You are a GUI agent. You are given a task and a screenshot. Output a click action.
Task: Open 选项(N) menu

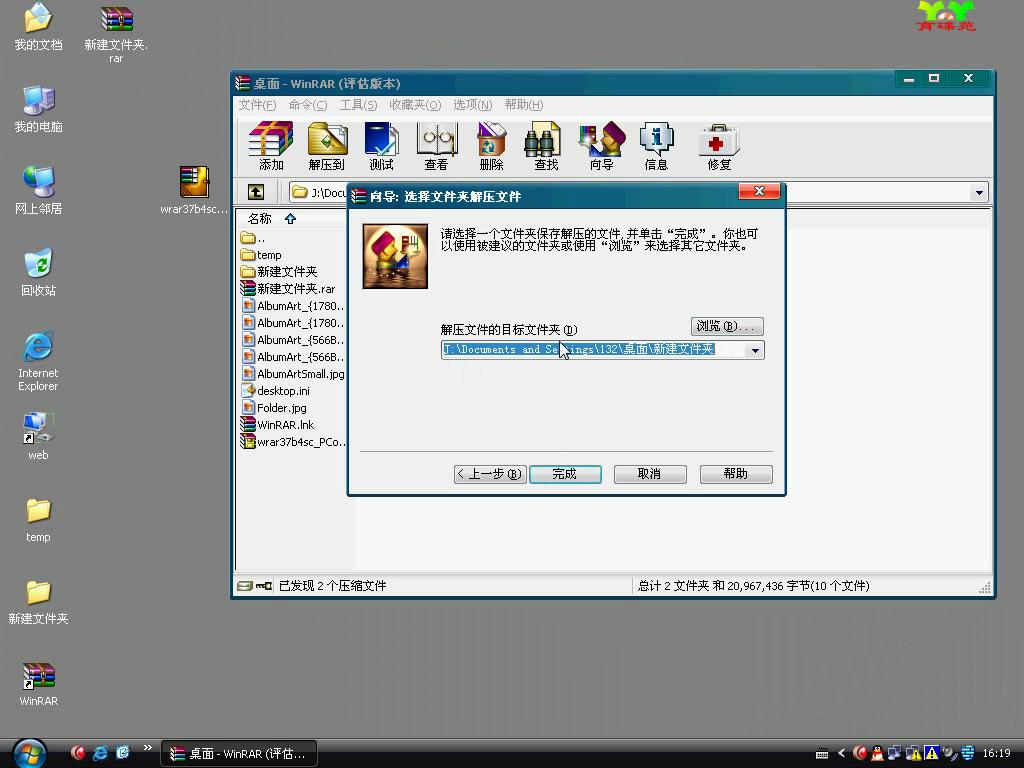coord(472,105)
